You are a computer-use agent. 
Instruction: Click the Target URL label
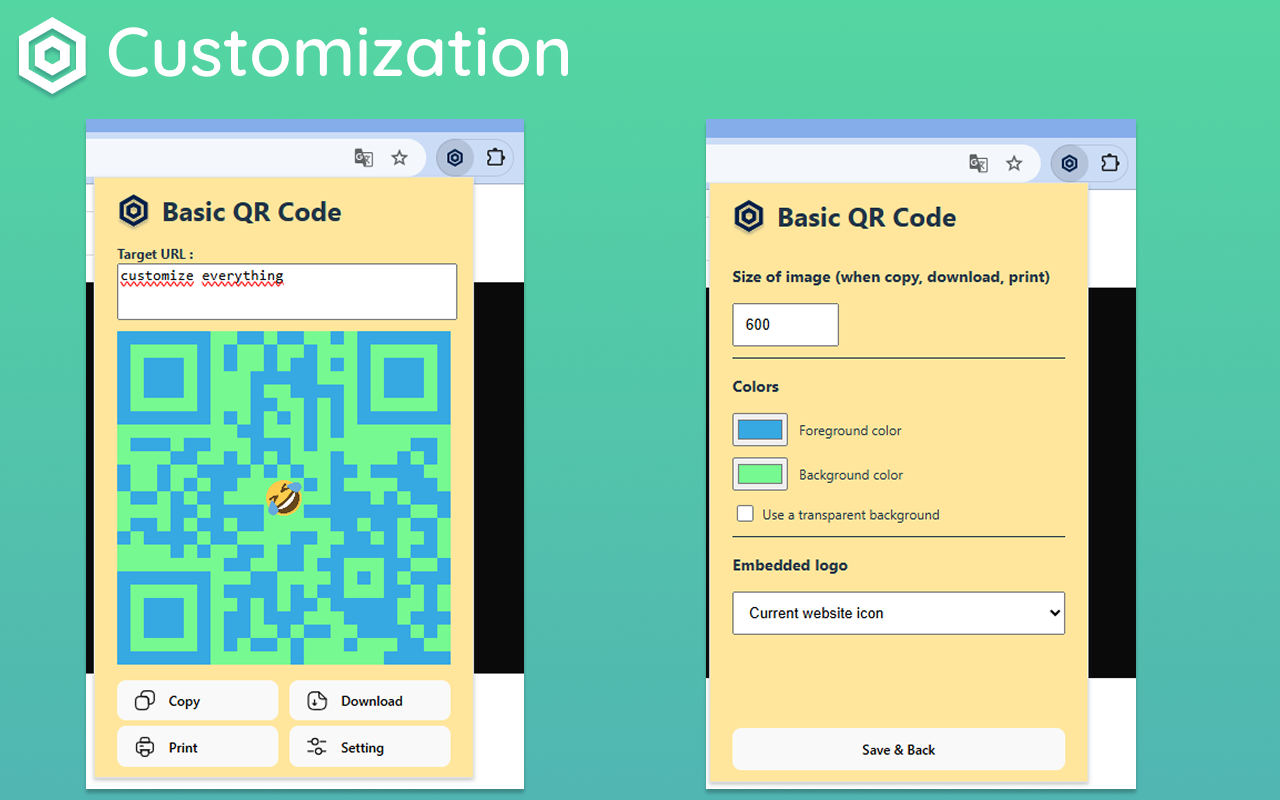point(155,254)
